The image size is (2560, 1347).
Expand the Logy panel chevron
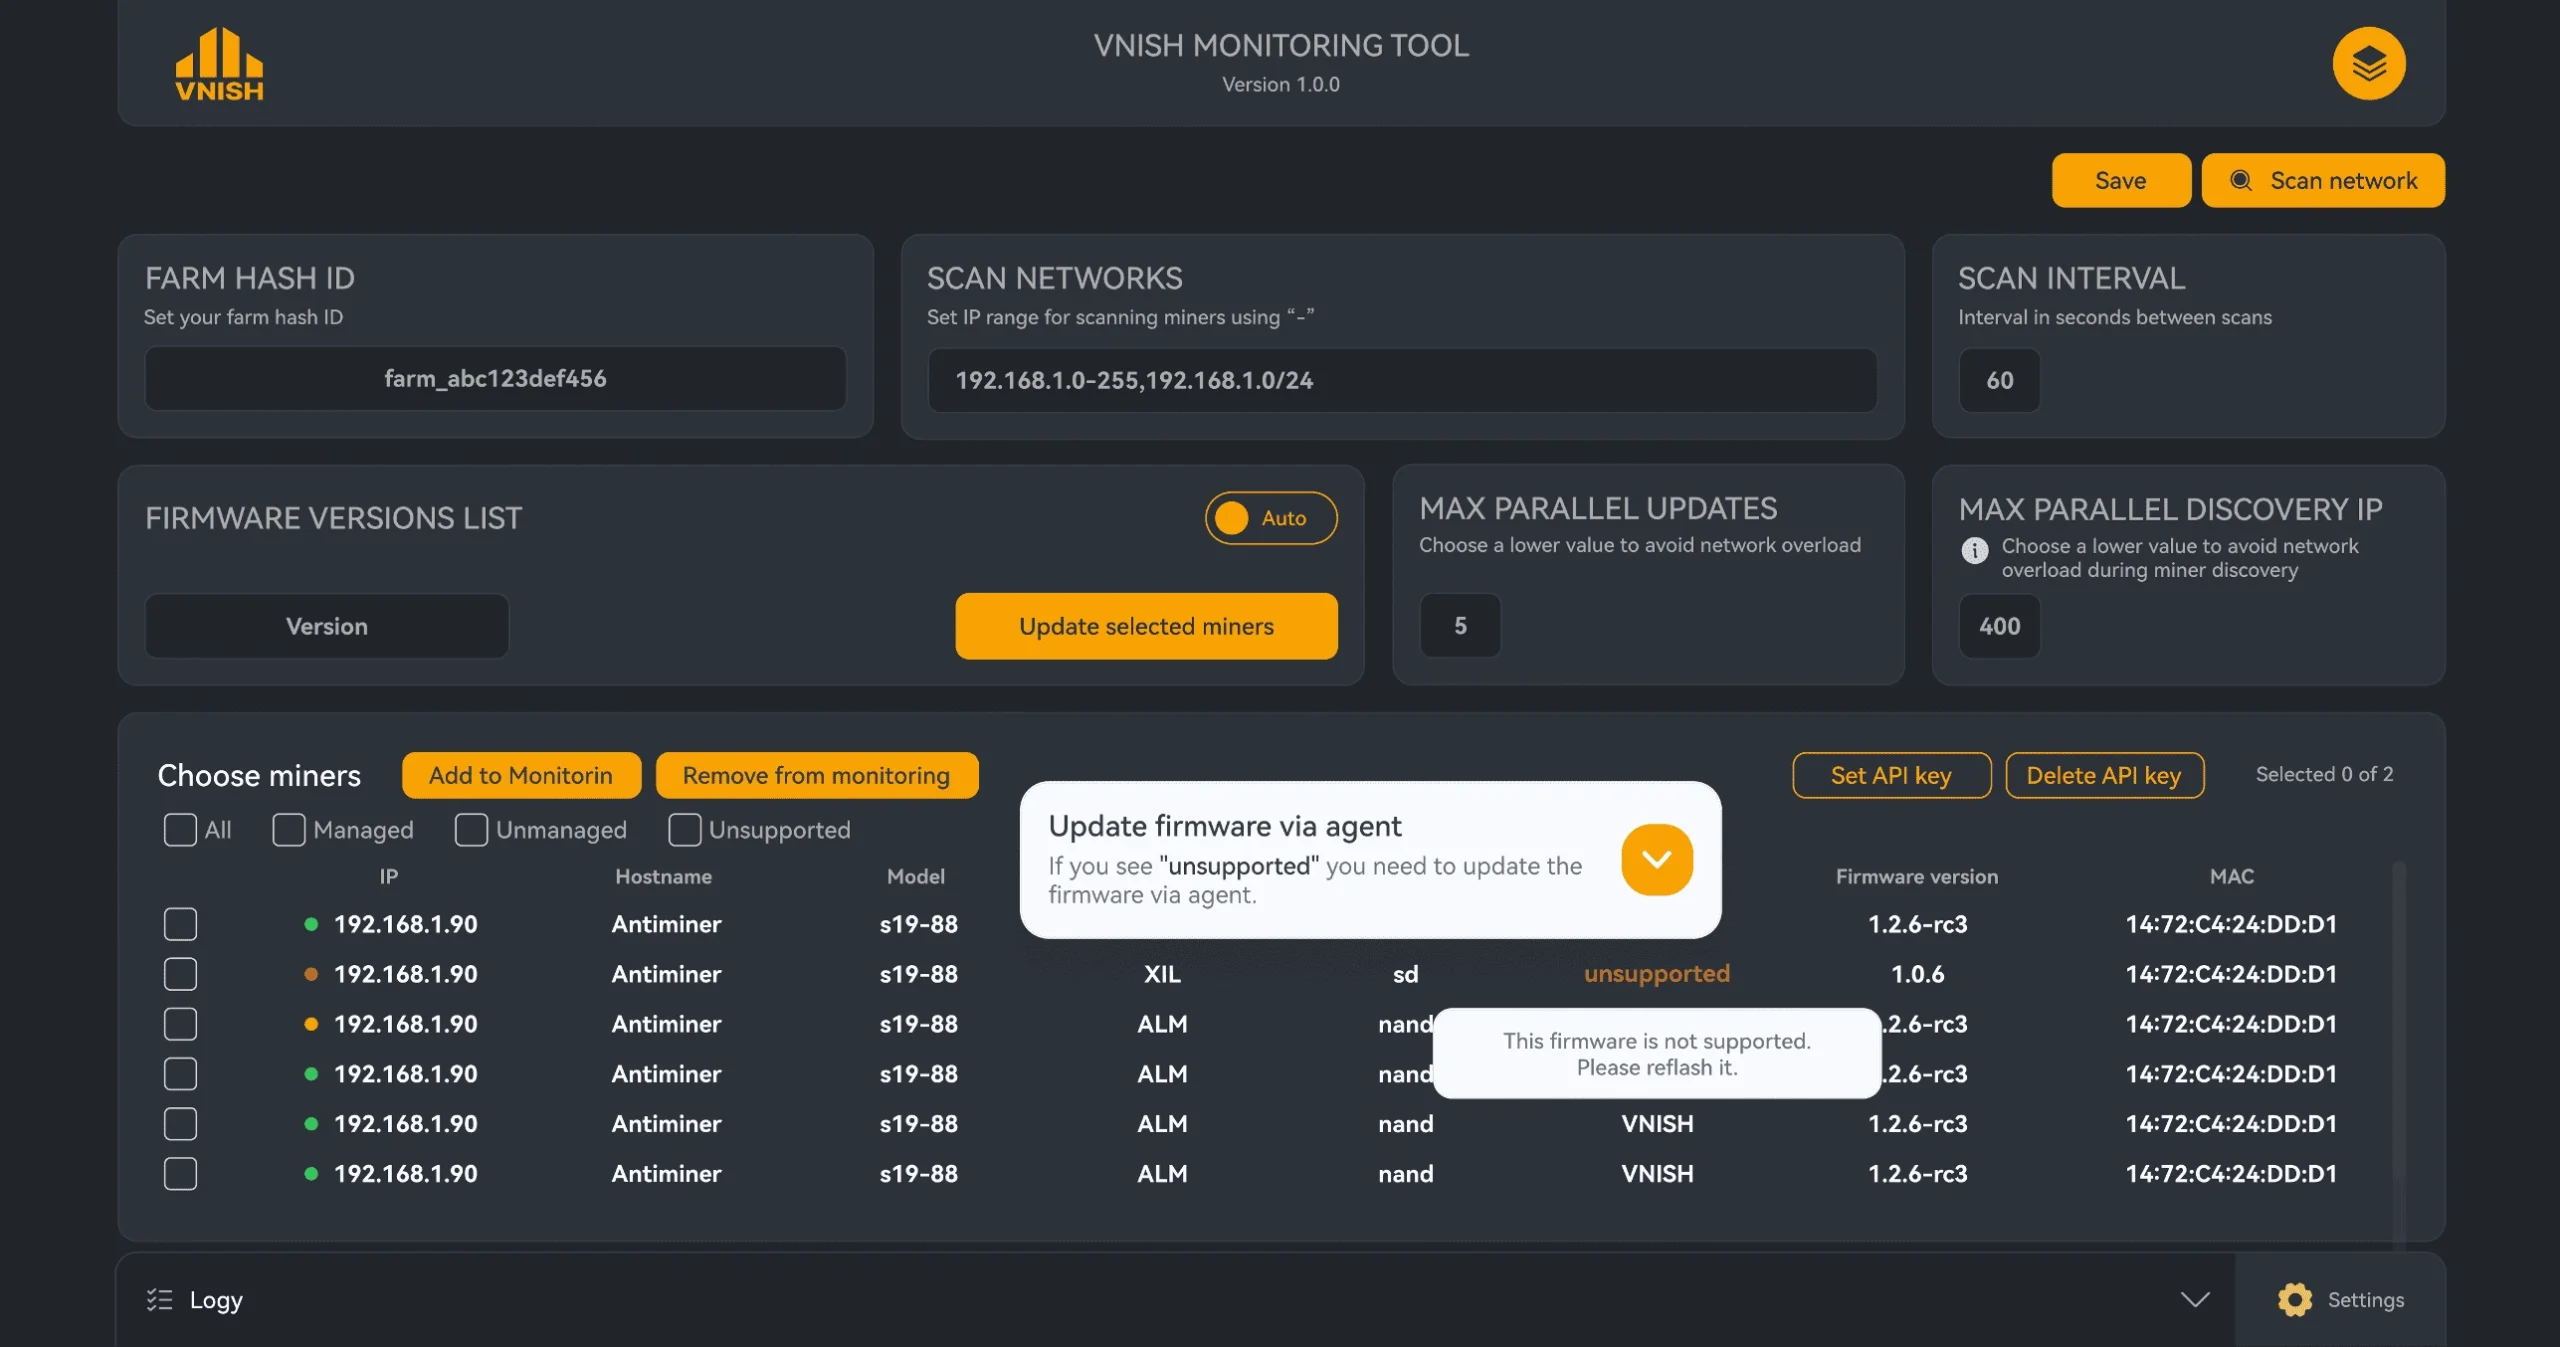(x=2194, y=1299)
